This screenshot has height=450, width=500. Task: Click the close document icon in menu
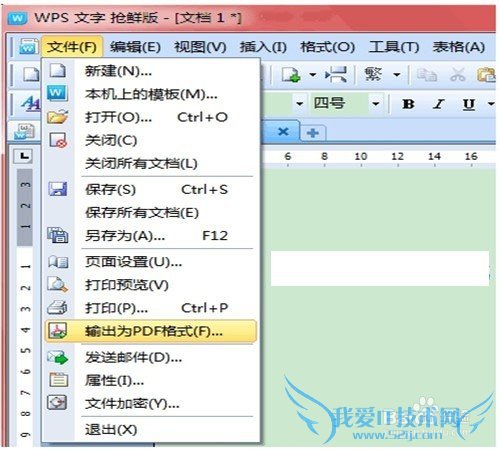[58, 140]
